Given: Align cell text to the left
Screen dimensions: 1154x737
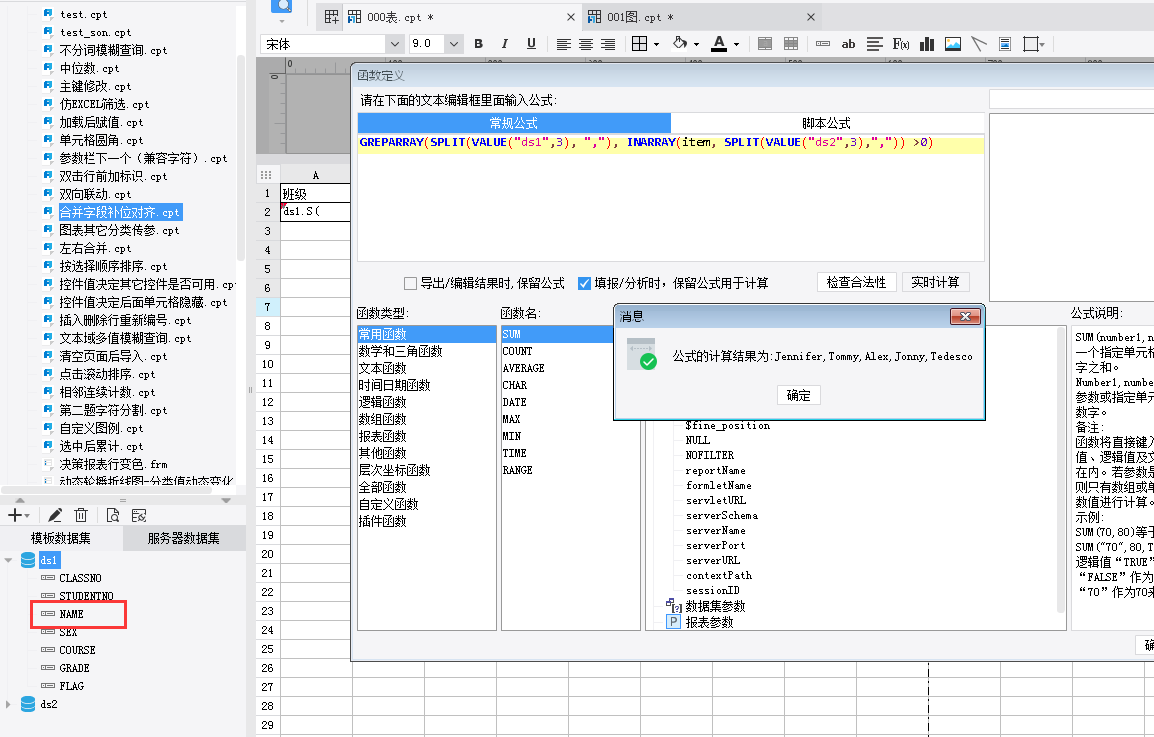Looking at the screenshot, I should [x=564, y=44].
